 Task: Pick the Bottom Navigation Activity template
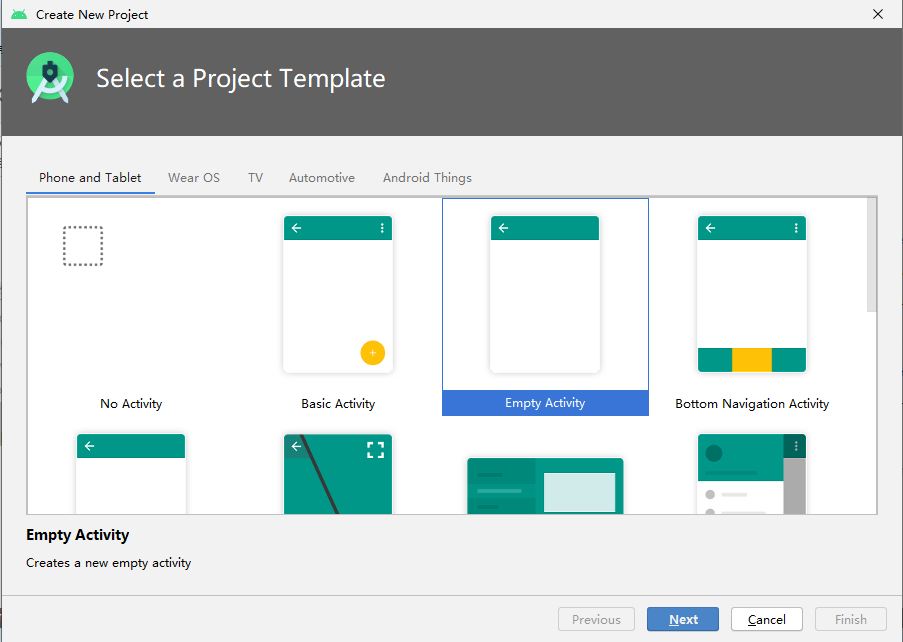[752, 294]
